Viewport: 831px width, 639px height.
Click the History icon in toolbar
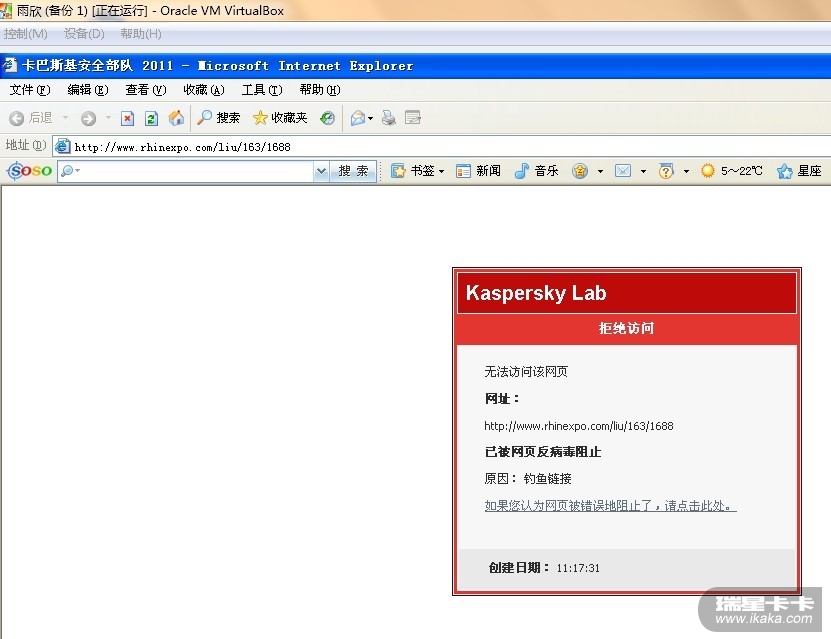328,118
